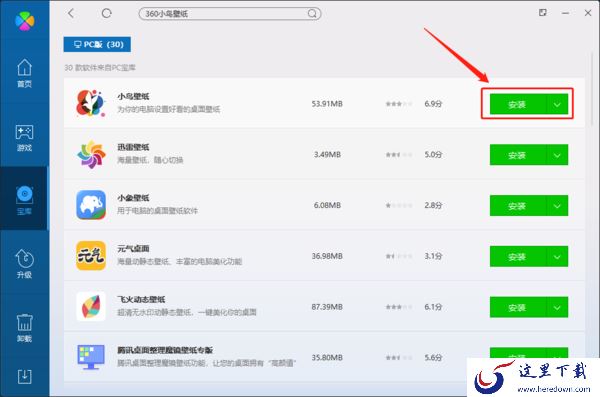Install 迅雷壁纸 with the green 安装 button
The image size is (600, 397).
(518, 155)
